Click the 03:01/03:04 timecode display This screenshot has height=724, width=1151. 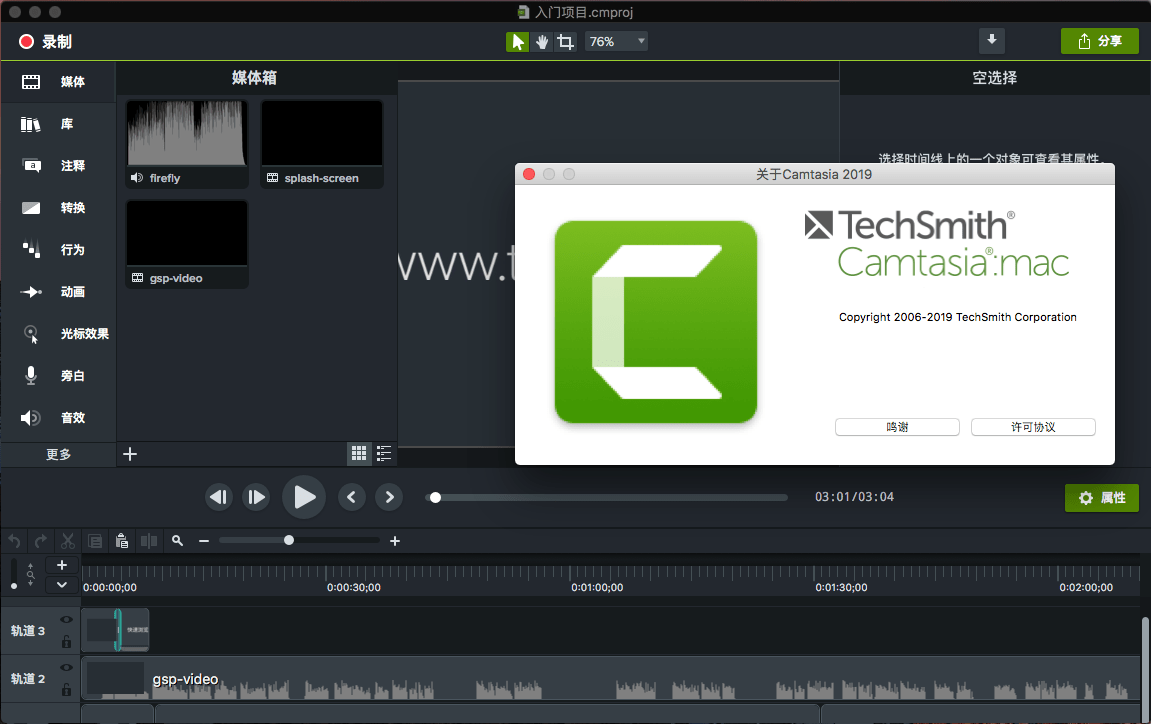[854, 497]
